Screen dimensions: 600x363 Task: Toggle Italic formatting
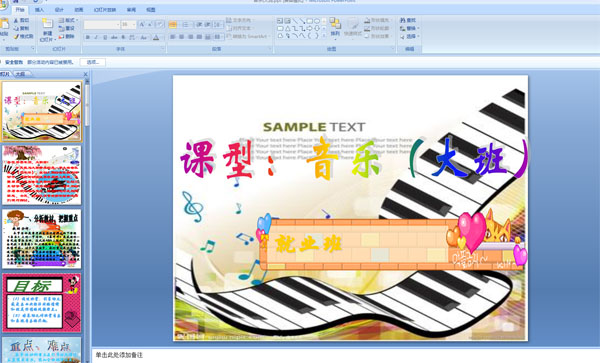(96, 37)
